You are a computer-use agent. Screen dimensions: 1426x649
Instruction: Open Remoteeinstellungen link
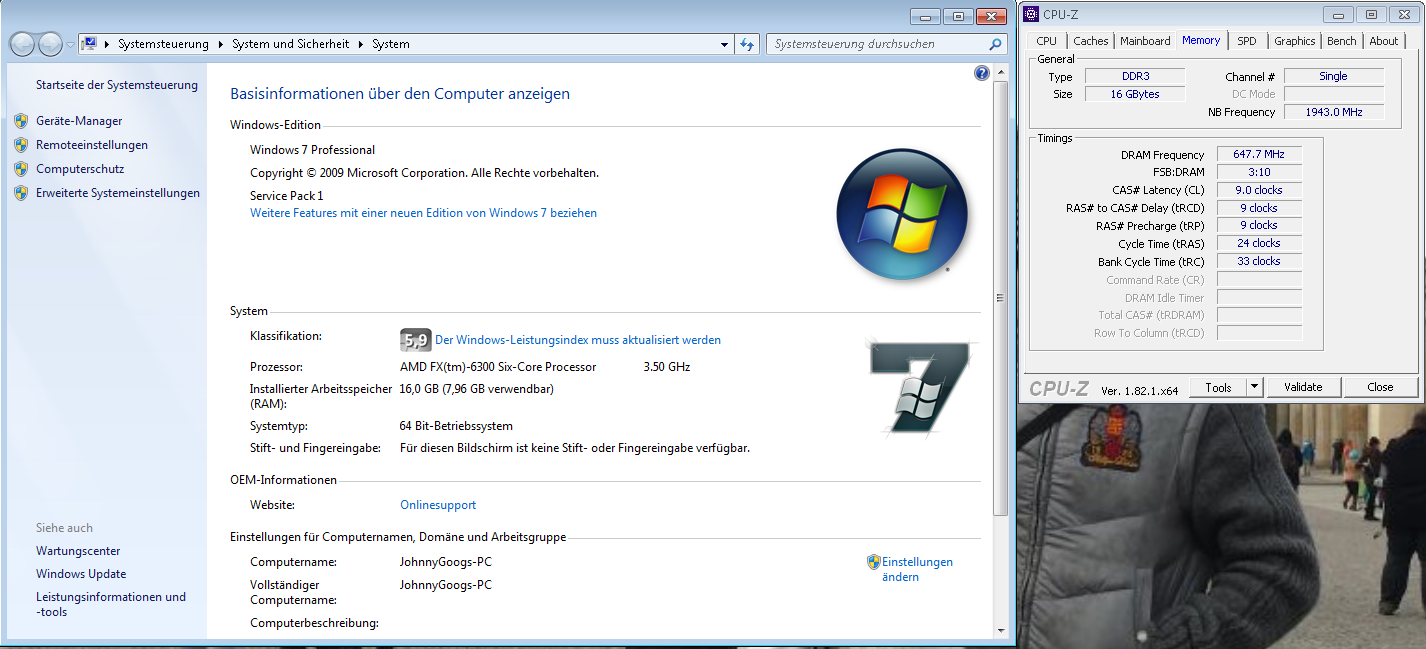92,145
